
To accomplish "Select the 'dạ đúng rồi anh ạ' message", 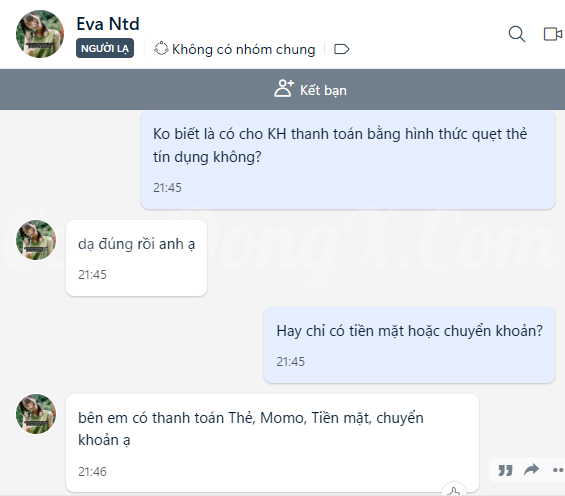I will [x=136, y=258].
